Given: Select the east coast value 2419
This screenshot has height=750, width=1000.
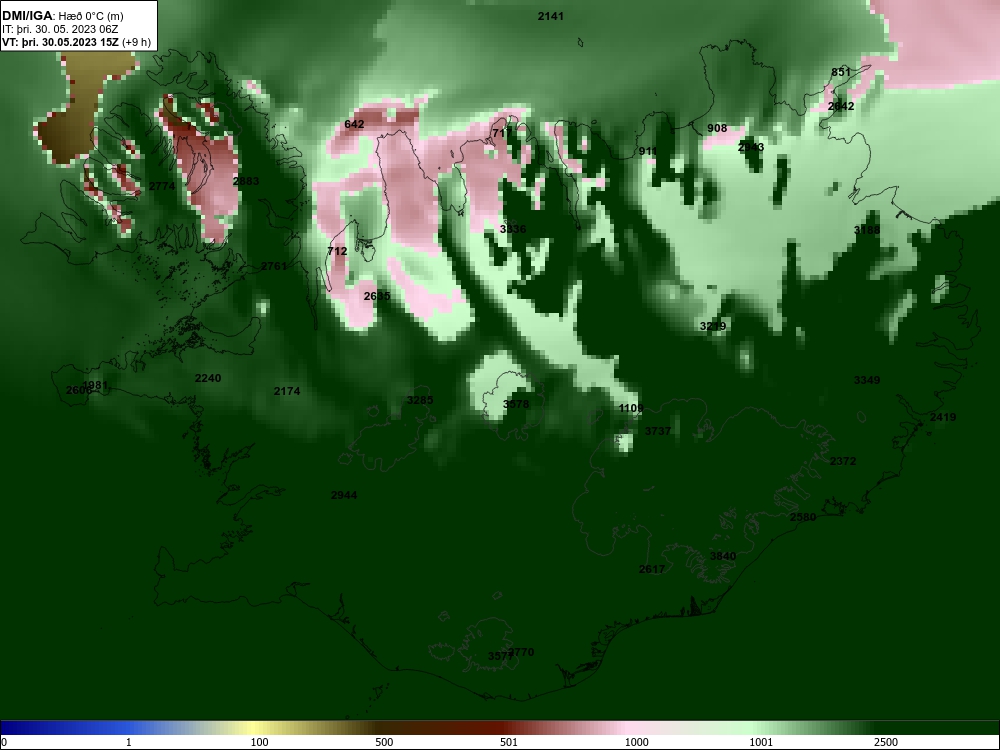Looking at the screenshot, I should point(943,417).
